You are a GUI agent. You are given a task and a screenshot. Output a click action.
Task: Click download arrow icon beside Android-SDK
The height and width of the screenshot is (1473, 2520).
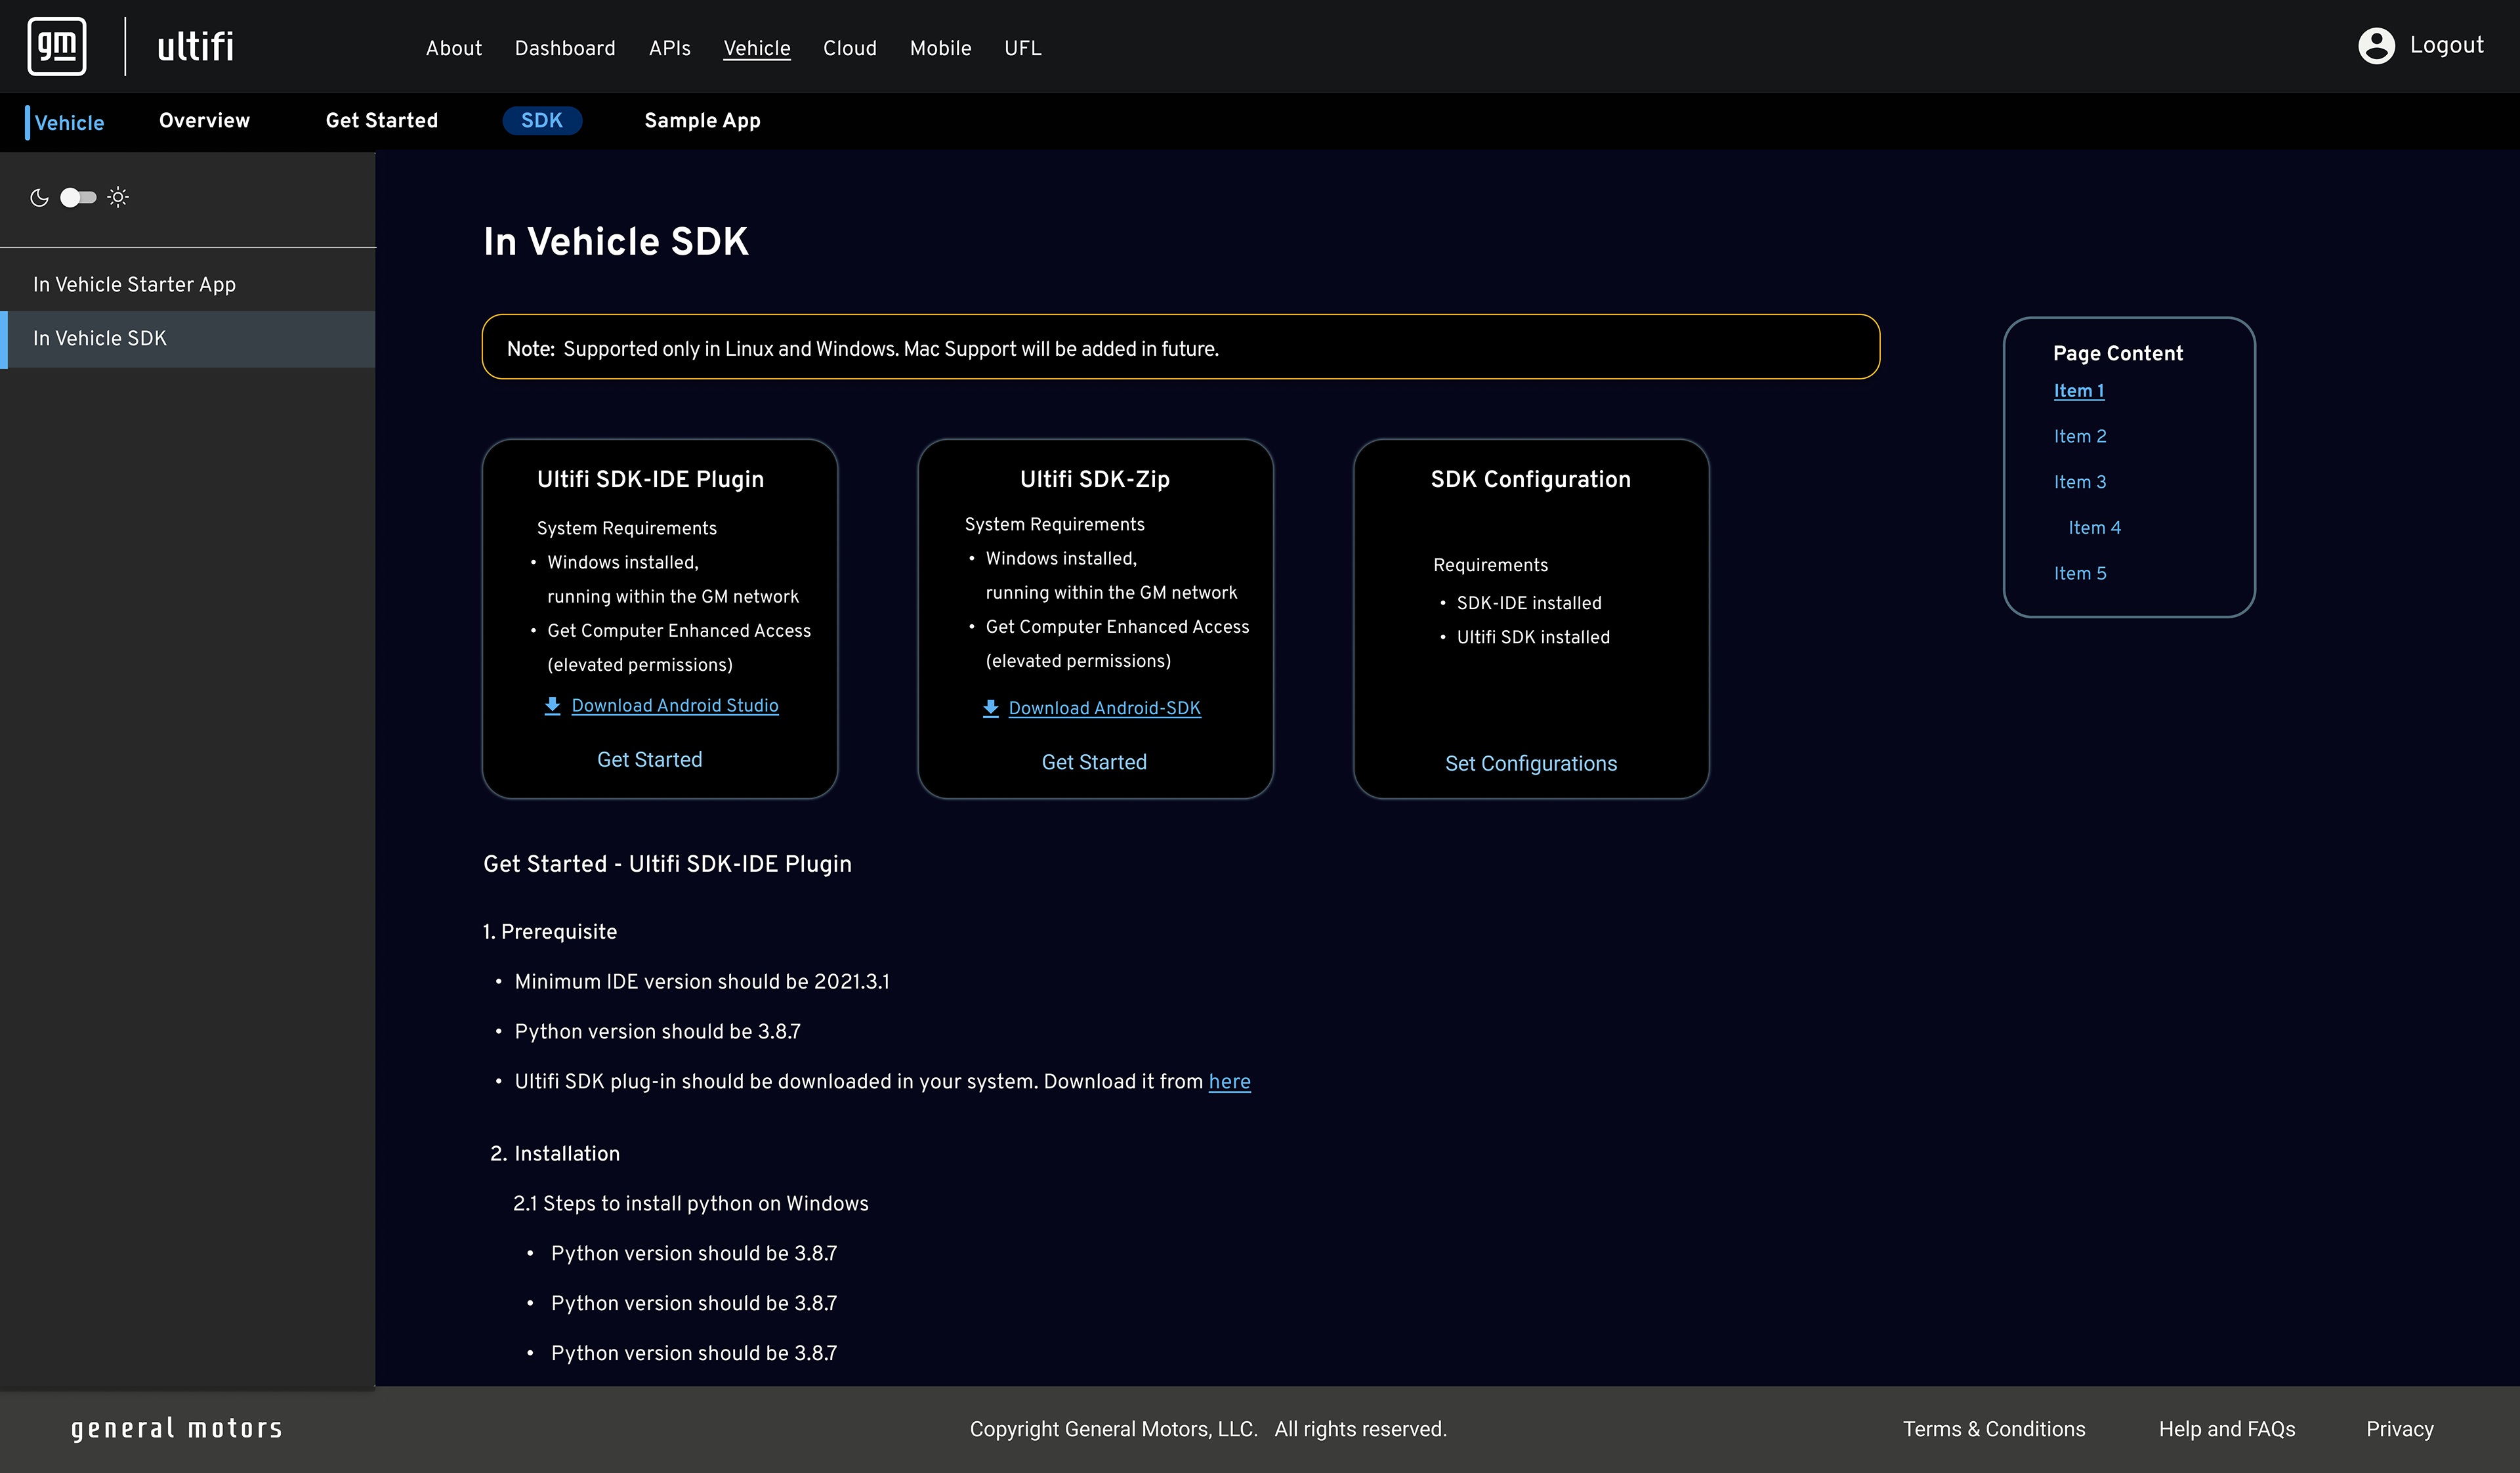(x=990, y=708)
